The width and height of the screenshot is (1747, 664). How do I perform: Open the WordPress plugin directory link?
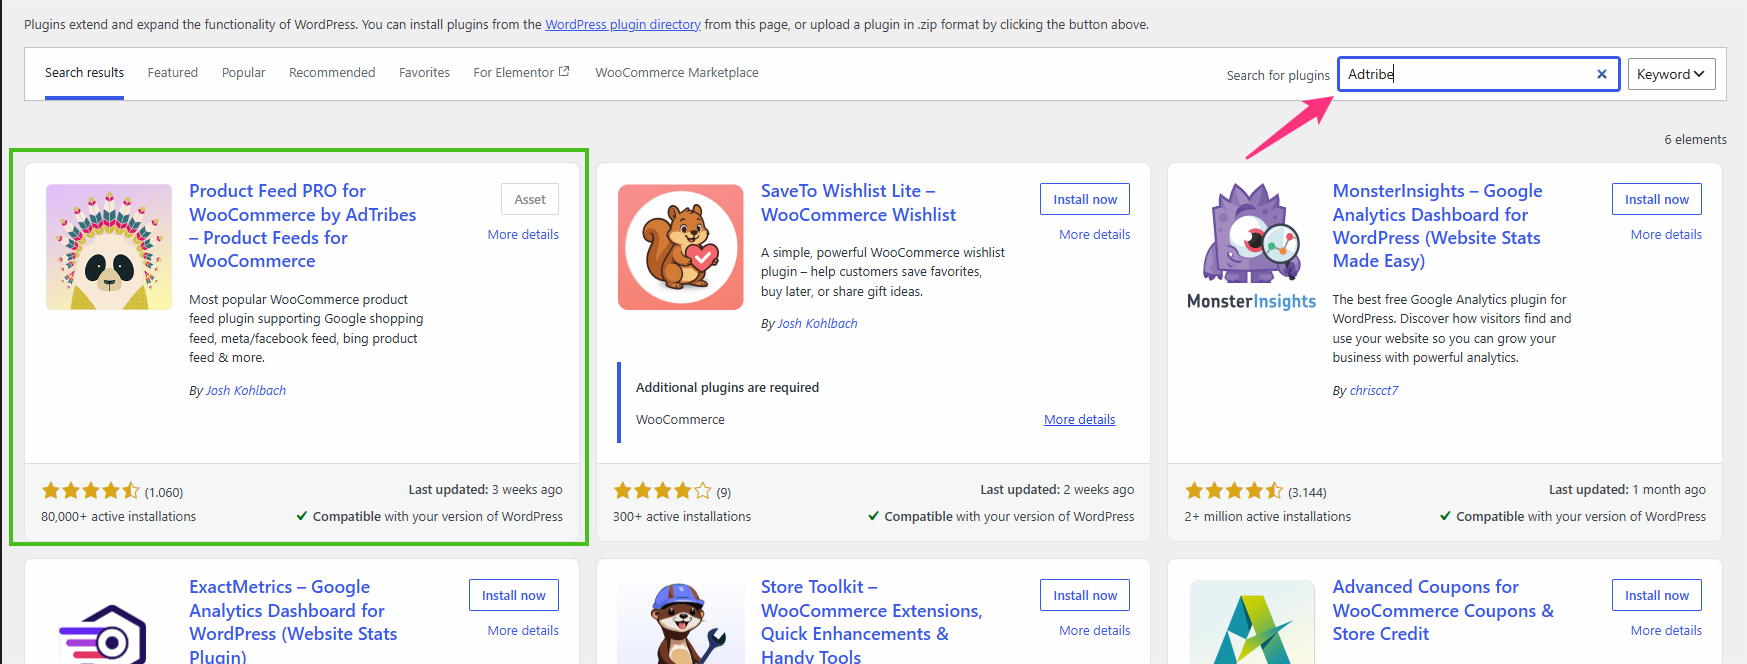(623, 24)
